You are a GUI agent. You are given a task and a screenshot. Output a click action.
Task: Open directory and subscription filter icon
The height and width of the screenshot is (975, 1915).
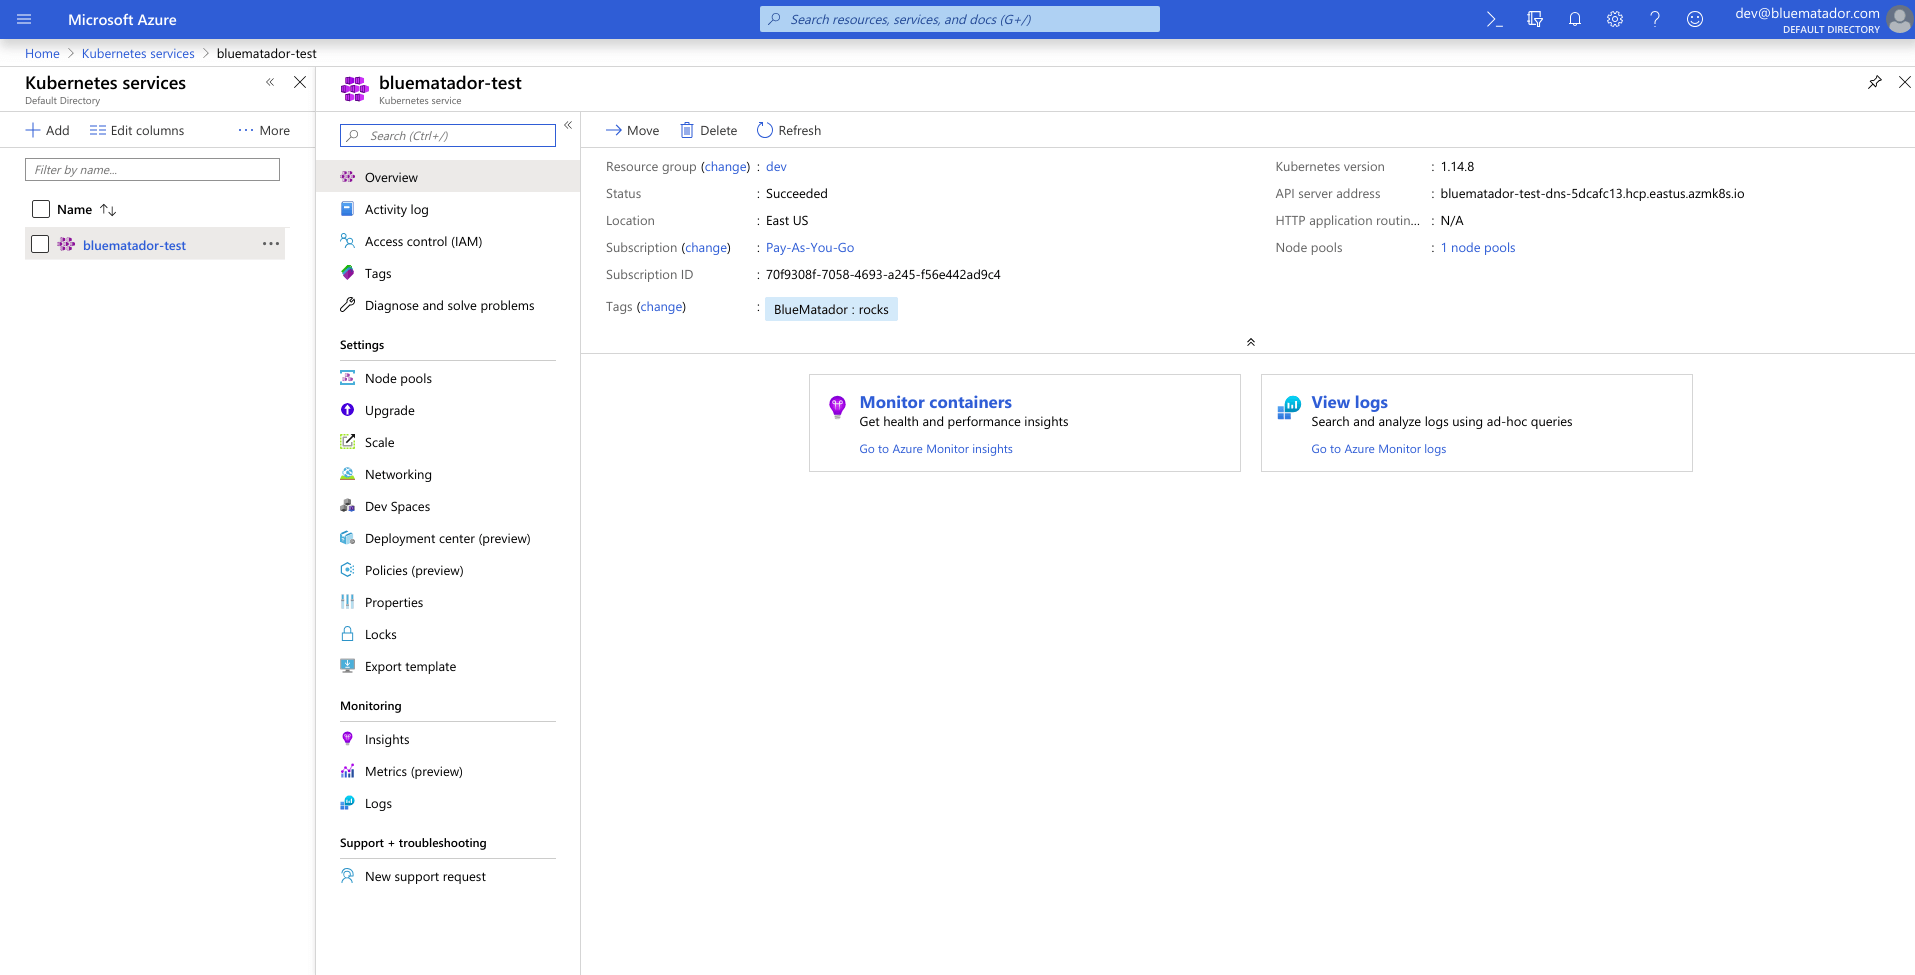(x=1534, y=20)
